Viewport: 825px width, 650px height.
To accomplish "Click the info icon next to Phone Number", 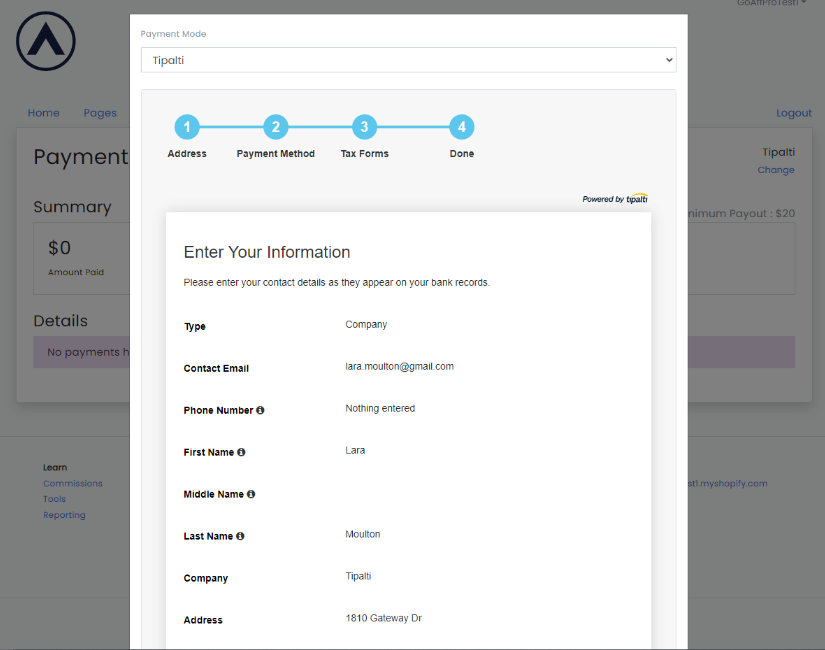I will pyautogui.click(x=260, y=411).
